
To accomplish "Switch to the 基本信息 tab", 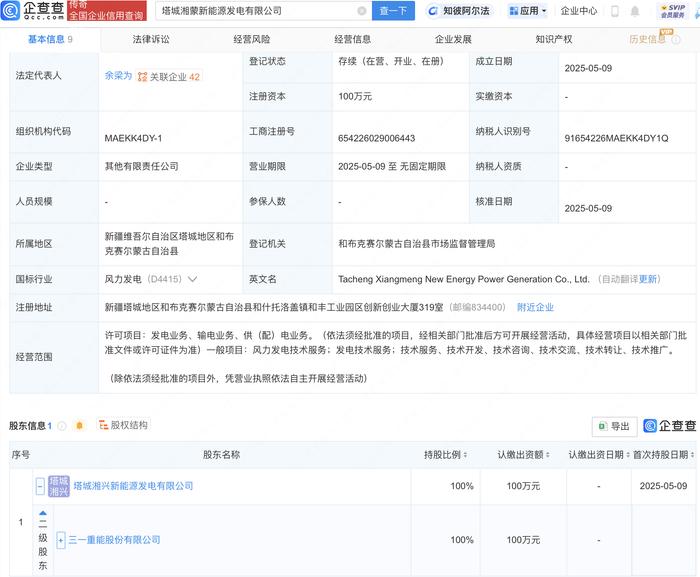I will (50, 39).
